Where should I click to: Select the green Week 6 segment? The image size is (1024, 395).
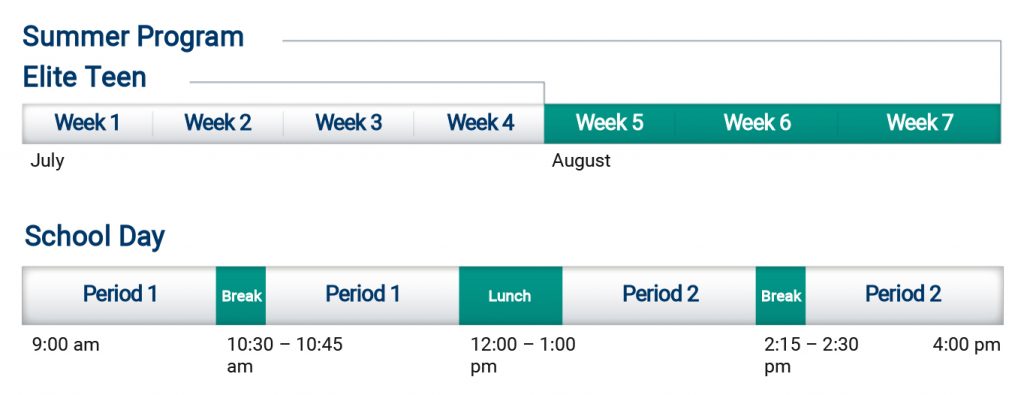coord(756,123)
